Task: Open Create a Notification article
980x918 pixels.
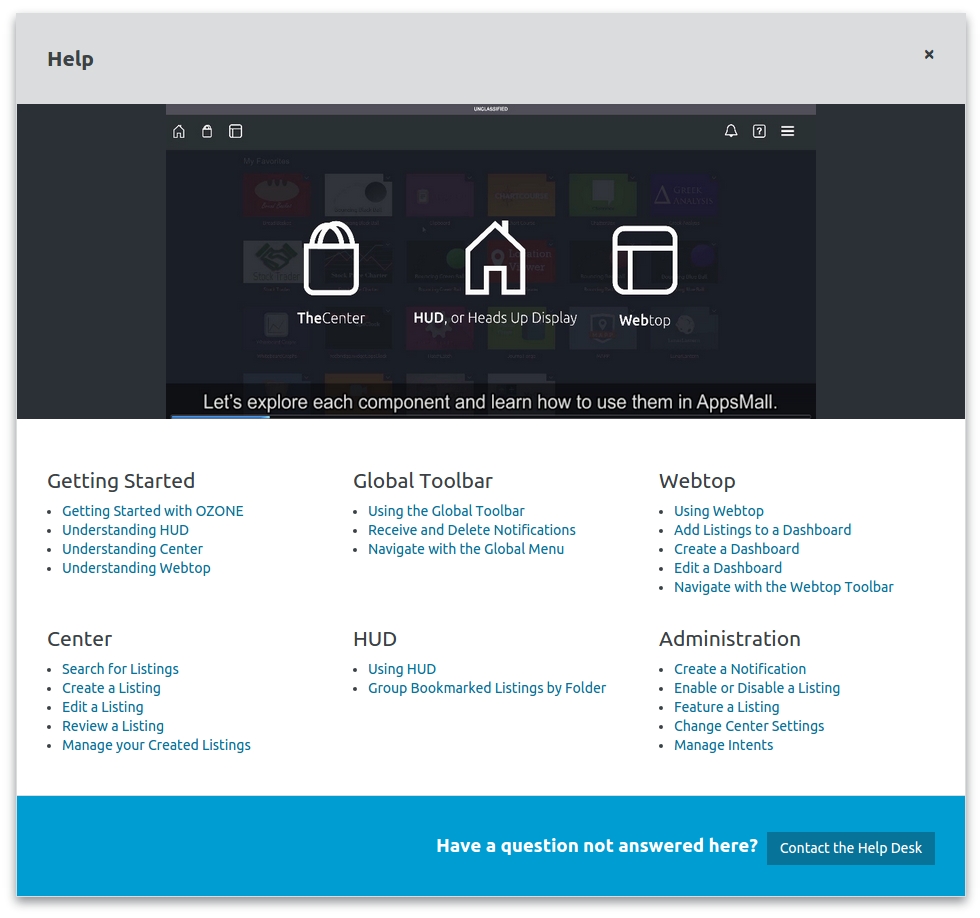Action: click(x=740, y=669)
